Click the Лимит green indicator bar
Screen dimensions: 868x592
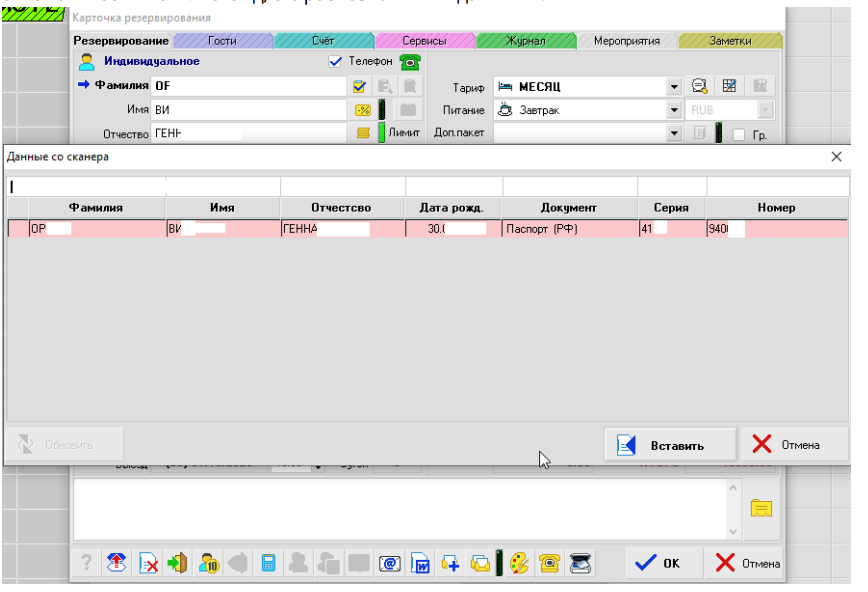[381, 133]
